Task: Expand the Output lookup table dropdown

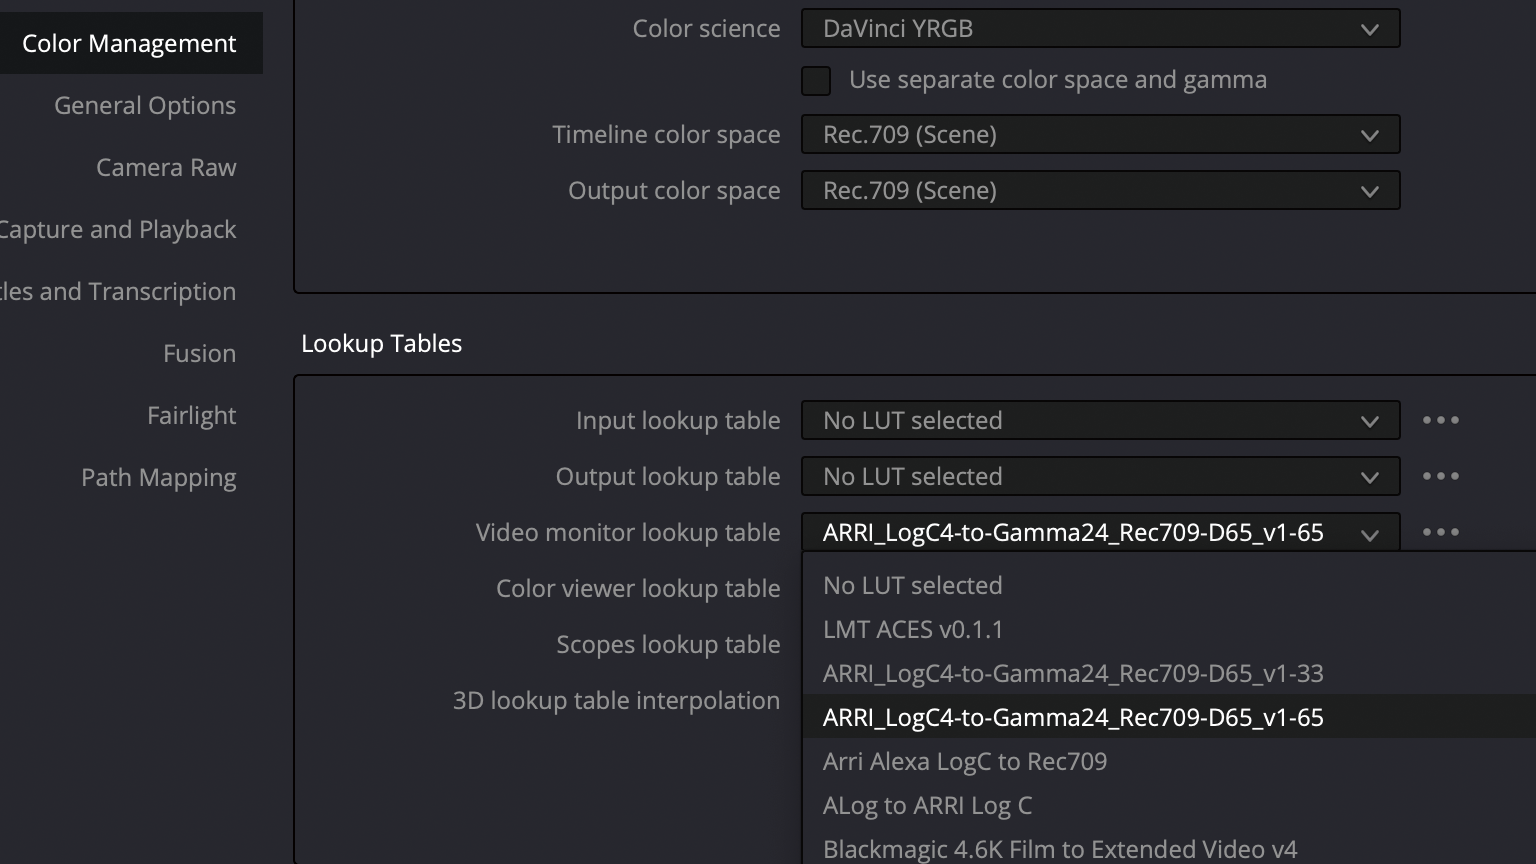Action: coord(1100,477)
